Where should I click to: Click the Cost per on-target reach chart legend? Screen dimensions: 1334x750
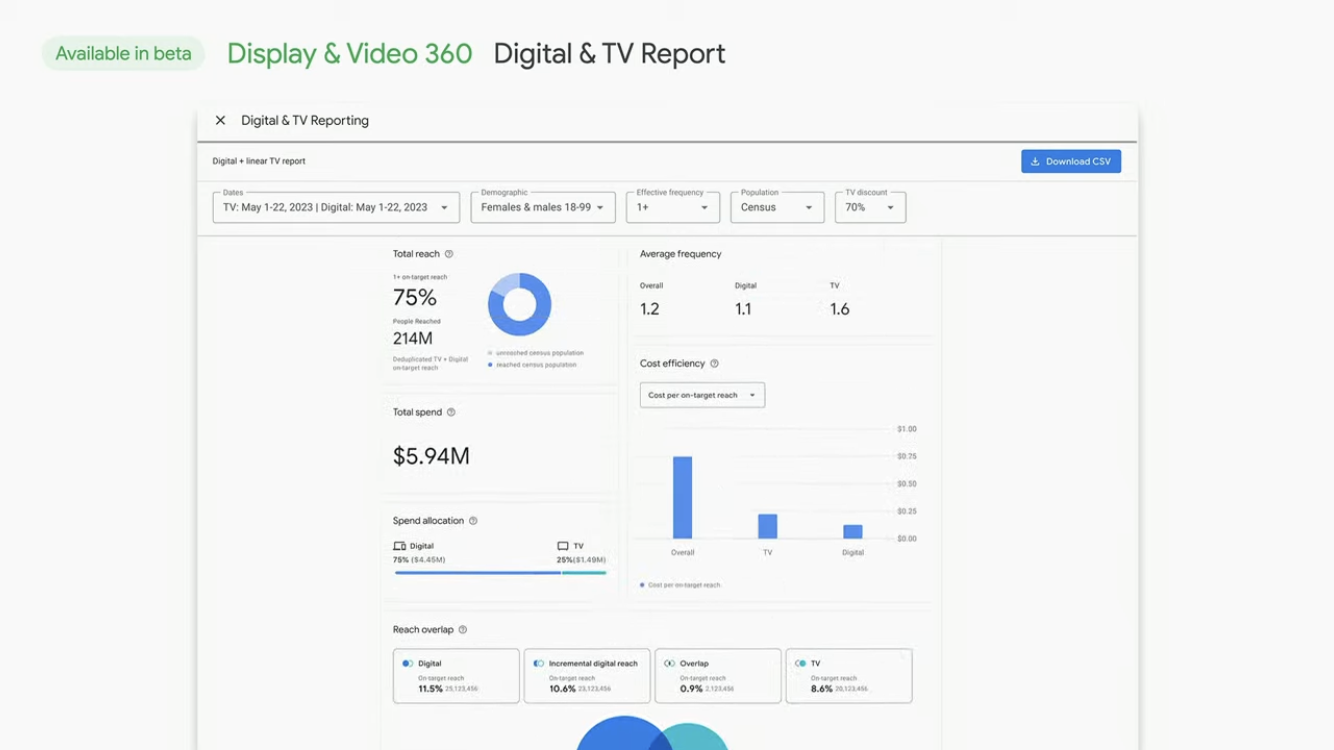point(680,585)
